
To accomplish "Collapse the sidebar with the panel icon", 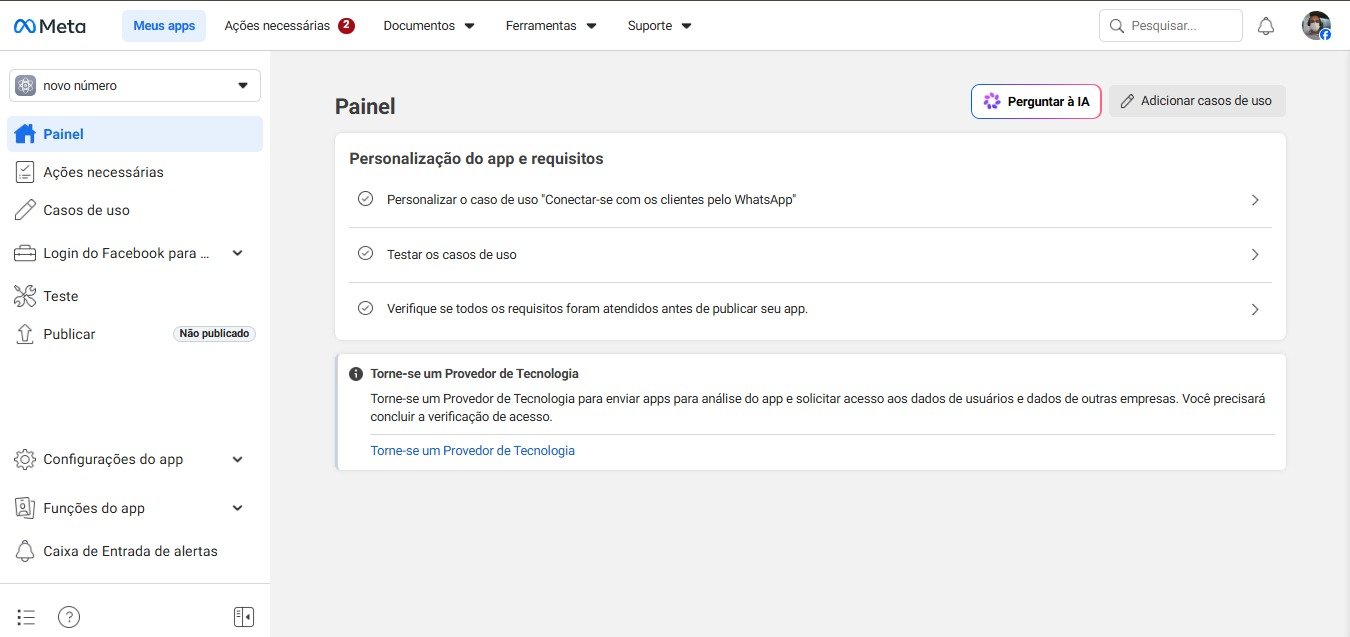I will 244,617.
